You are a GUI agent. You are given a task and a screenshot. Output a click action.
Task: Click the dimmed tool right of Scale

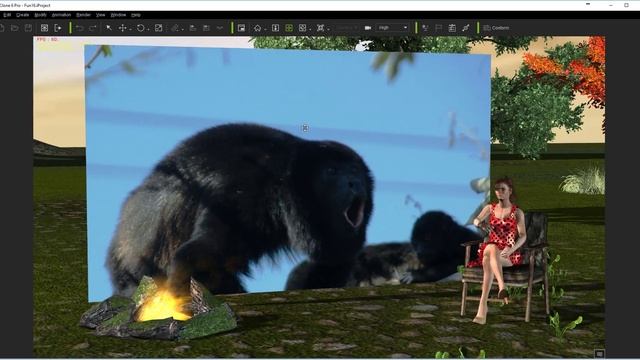[x=175, y=28]
